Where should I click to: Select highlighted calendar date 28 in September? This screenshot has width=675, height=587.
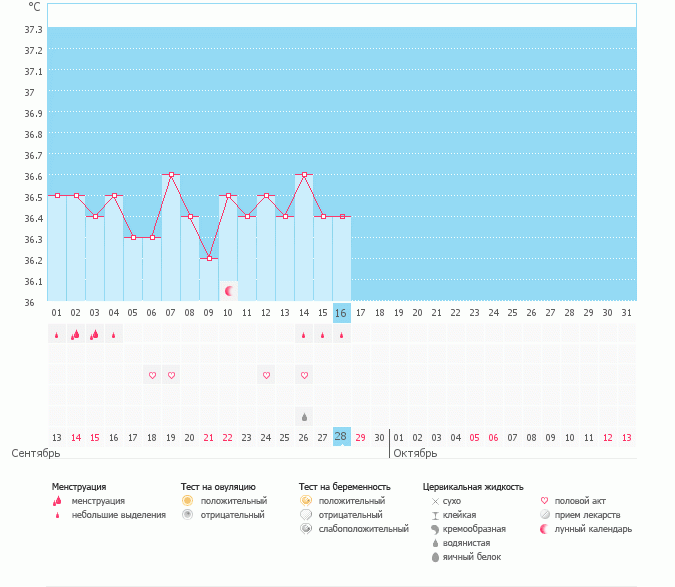341,437
